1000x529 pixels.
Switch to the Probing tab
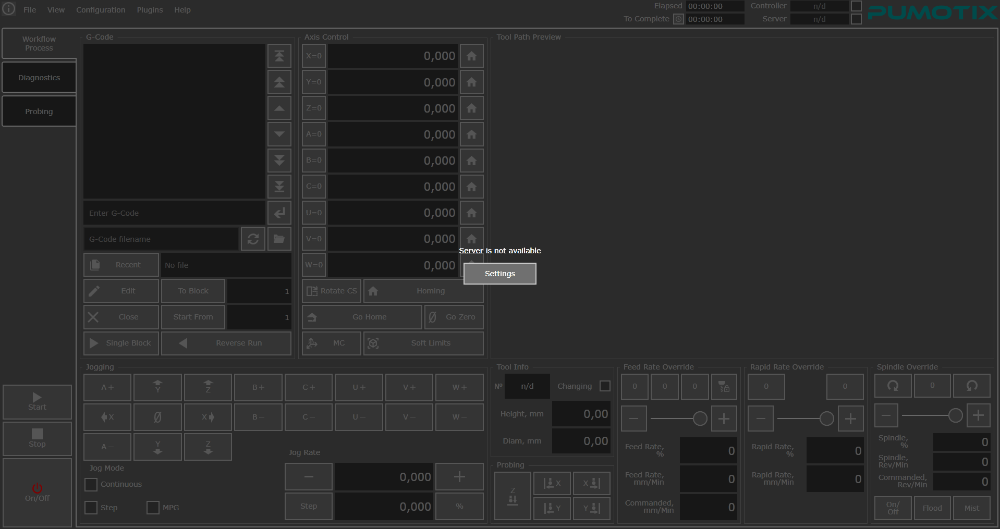[x=39, y=111]
